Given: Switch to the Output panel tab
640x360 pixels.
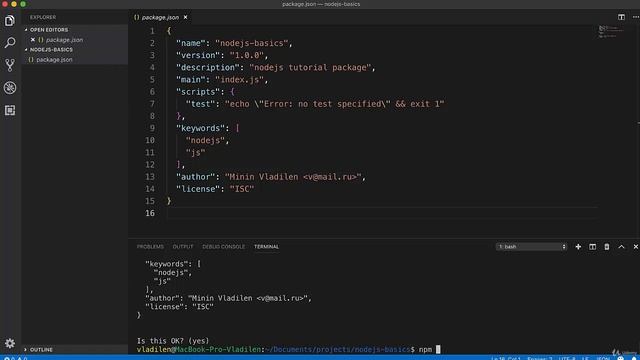Looking at the screenshot, I should 183,247.
